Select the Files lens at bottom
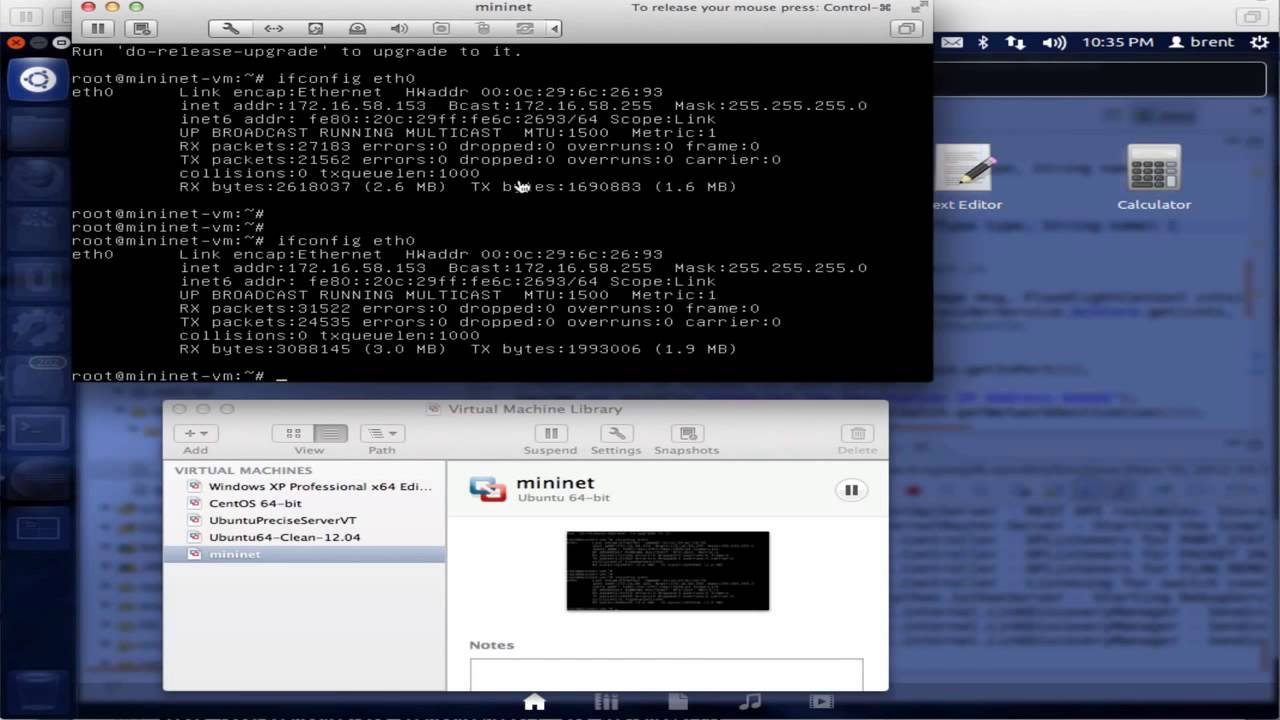1280x720 pixels. click(x=678, y=702)
